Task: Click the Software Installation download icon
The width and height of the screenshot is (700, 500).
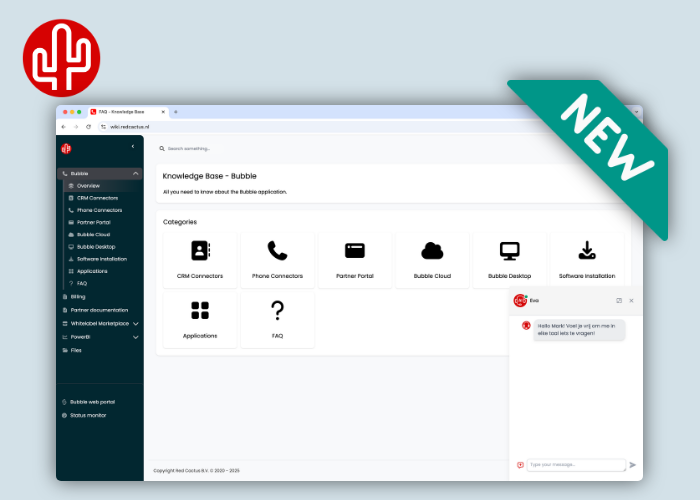Action: pos(587,251)
